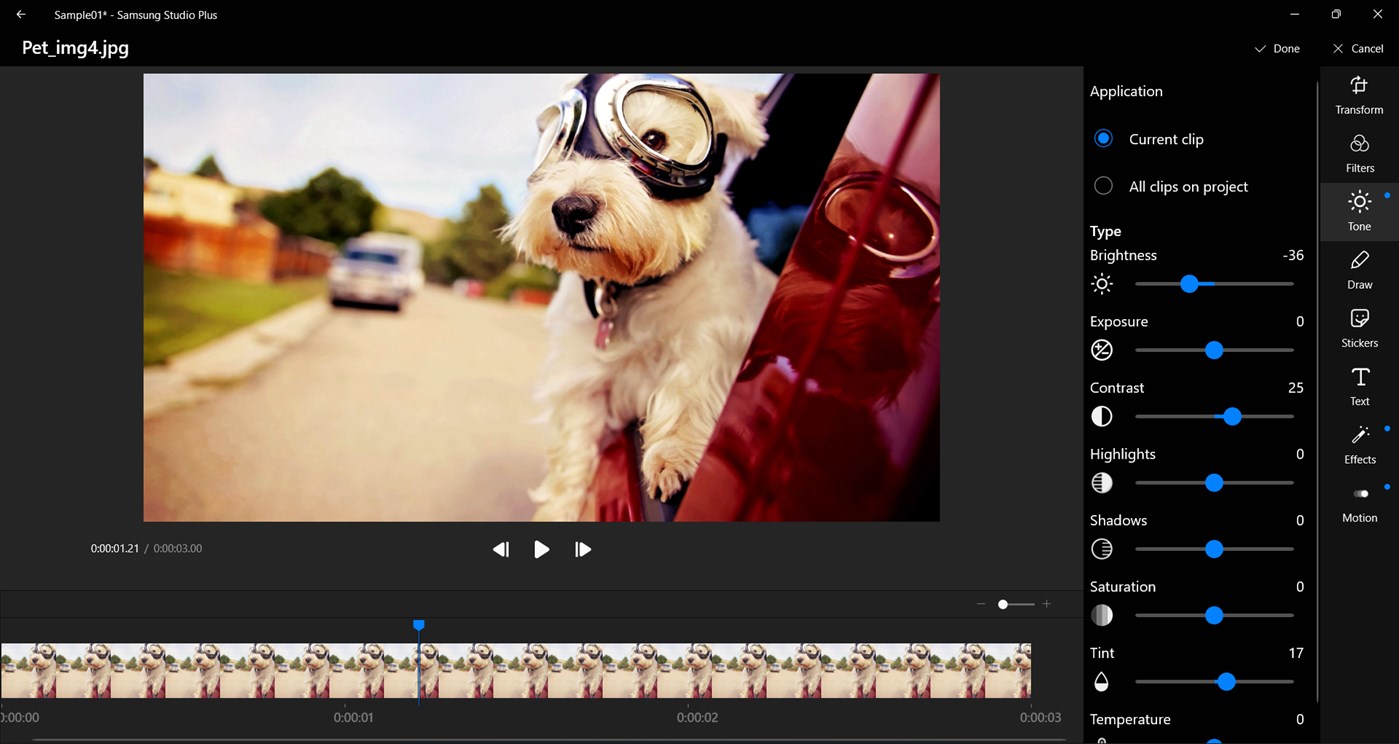
Task: Zoom out the timeline with minus
Action: tap(981, 604)
